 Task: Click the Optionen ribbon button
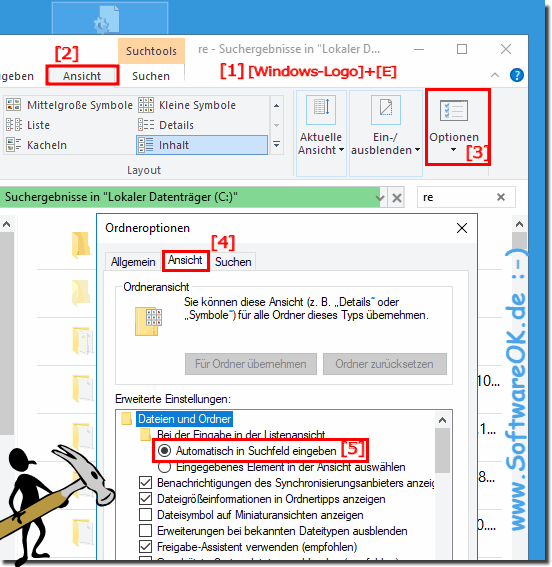[454, 127]
